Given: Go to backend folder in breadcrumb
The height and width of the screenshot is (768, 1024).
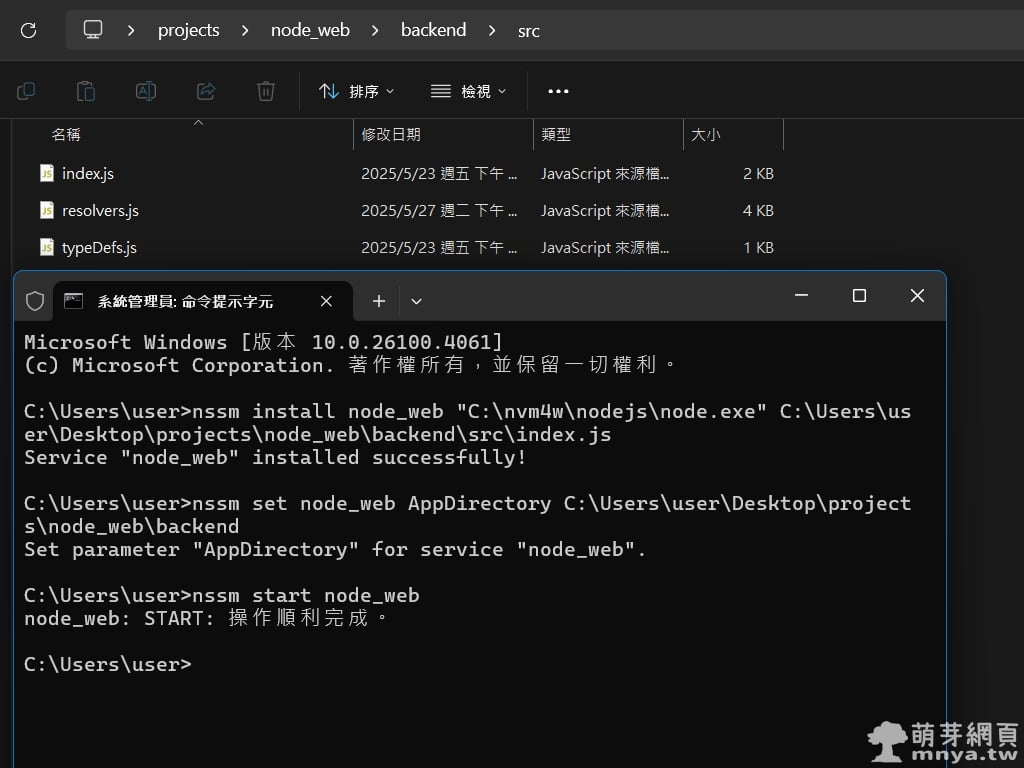Looking at the screenshot, I should (433, 30).
